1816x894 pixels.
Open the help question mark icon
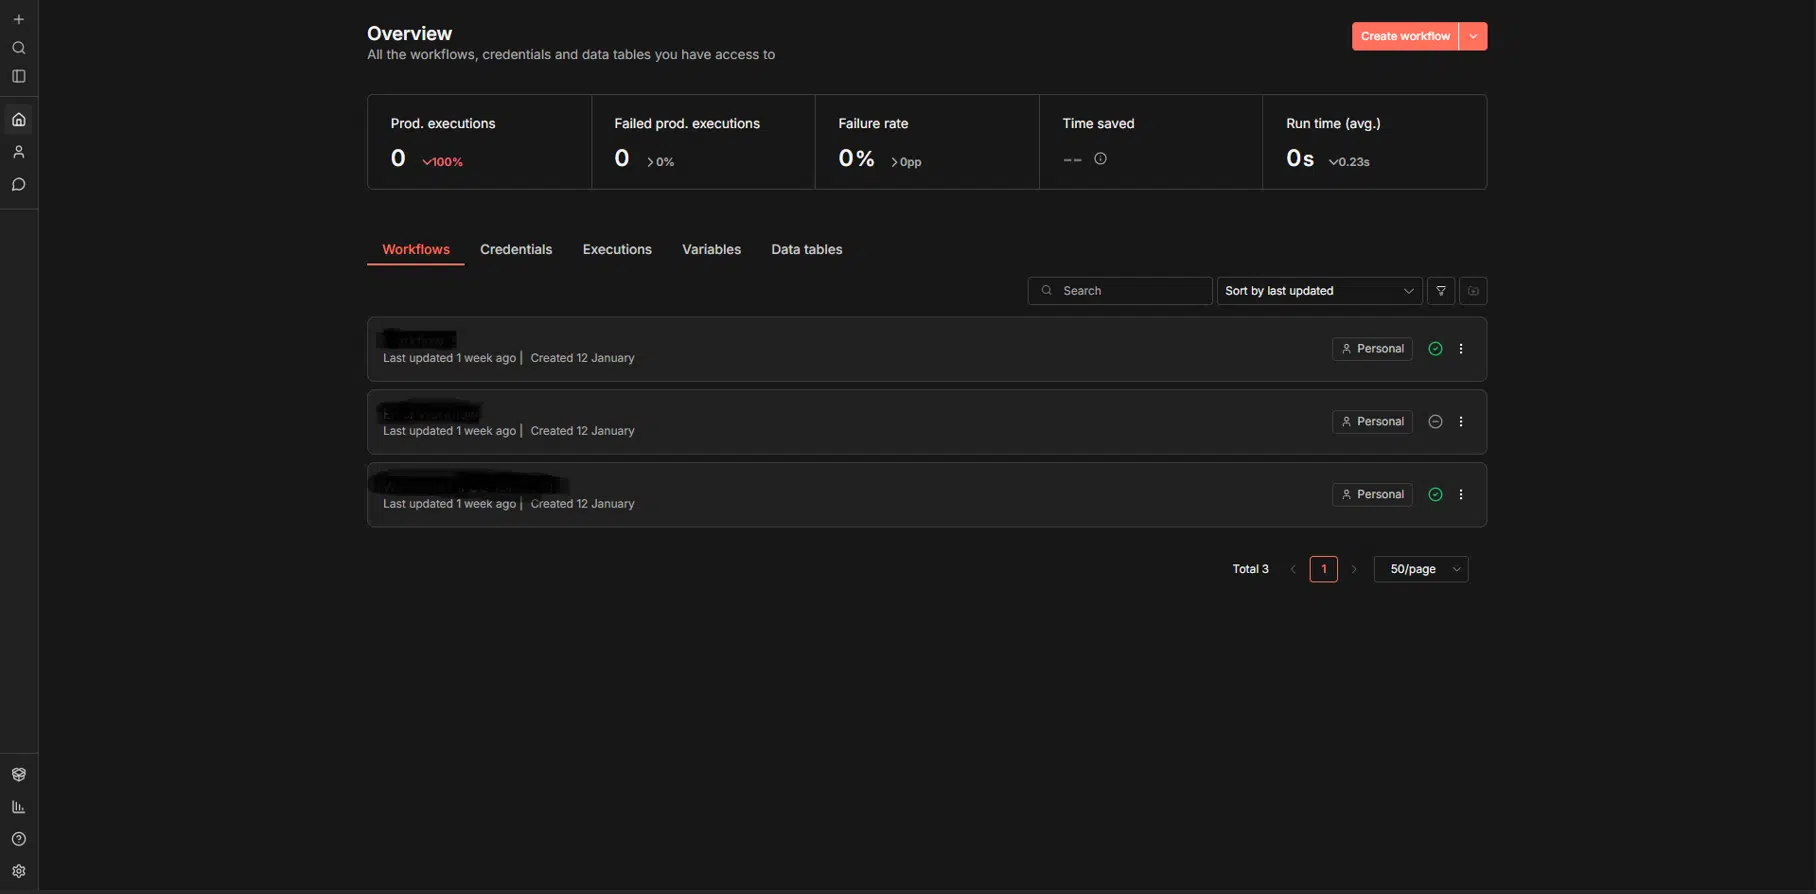(x=19, y=839)
